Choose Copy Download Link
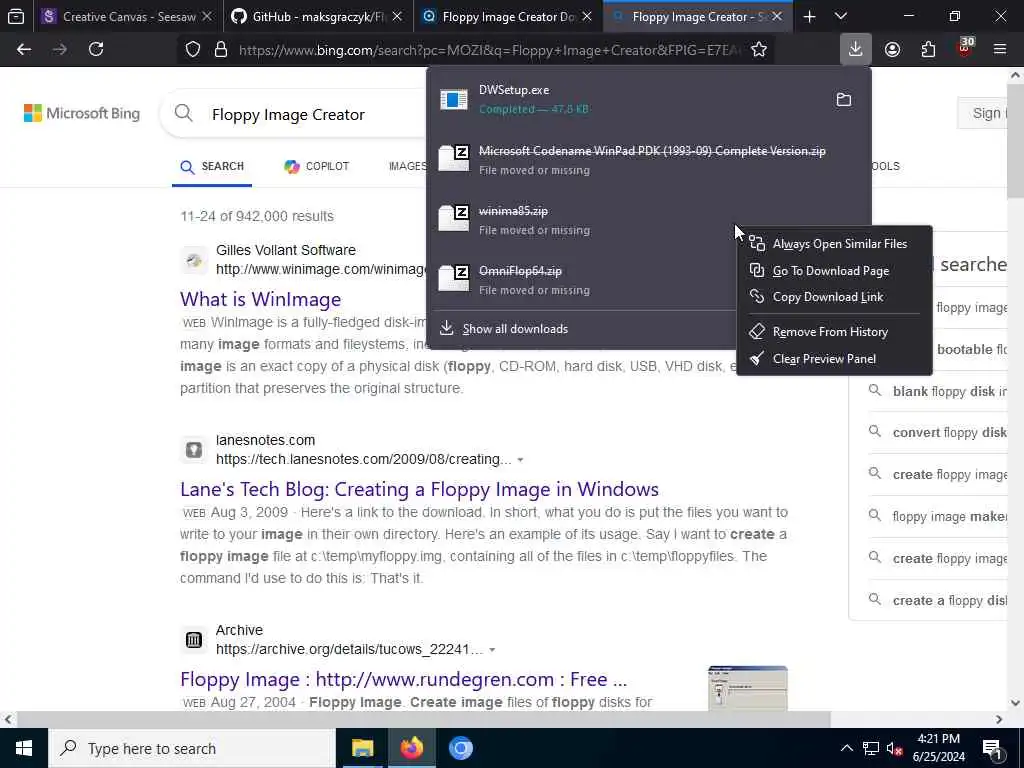Viewport: 1024px width, 768px height. pyautogui.click(x=834, y=296)
